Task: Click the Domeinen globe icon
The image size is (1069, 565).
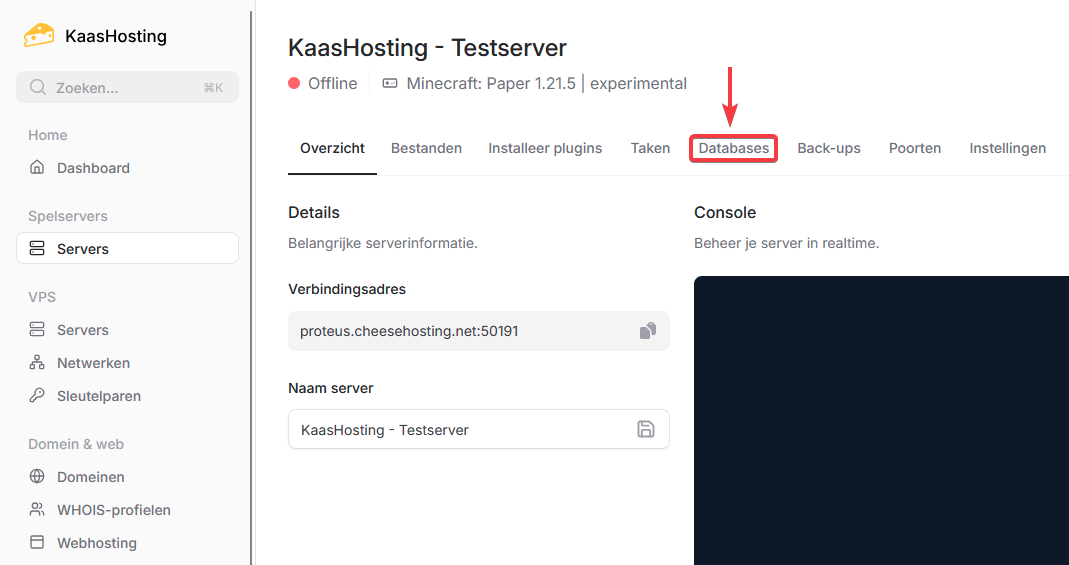Action: [x=37, y=476]
